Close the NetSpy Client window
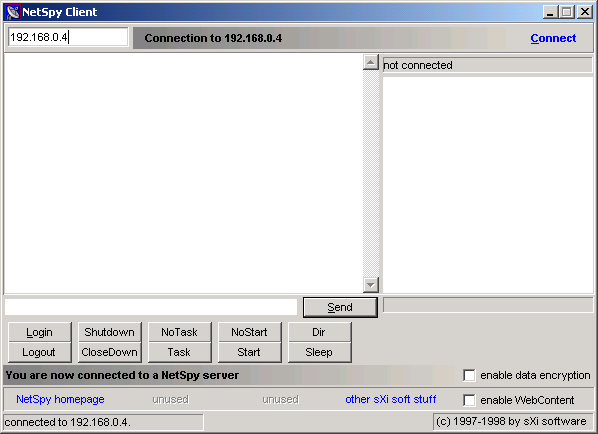 coord(585,12)
